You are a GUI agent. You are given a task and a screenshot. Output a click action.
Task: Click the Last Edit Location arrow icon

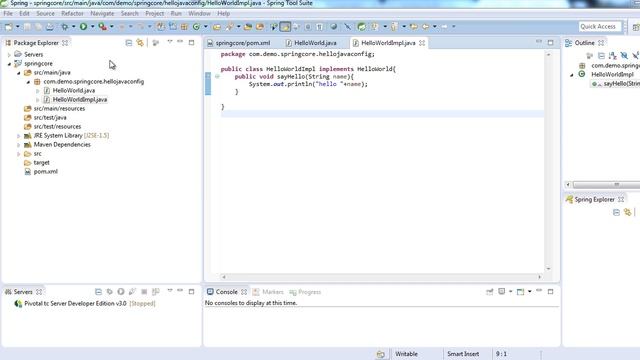[x=413, y=27]
